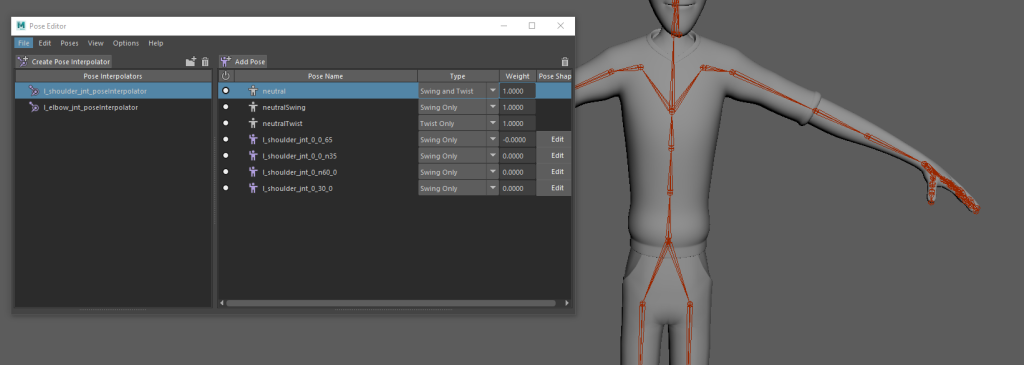The image size is (1024, 365).
Task: Click the power icon column header
Action: (226, 76)
